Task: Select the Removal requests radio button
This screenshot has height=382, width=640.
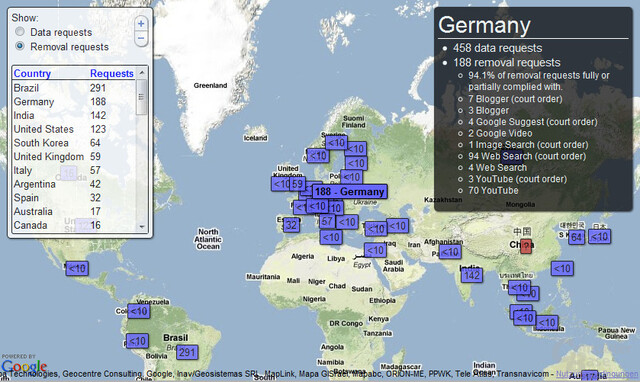Action: click(19, 46)
